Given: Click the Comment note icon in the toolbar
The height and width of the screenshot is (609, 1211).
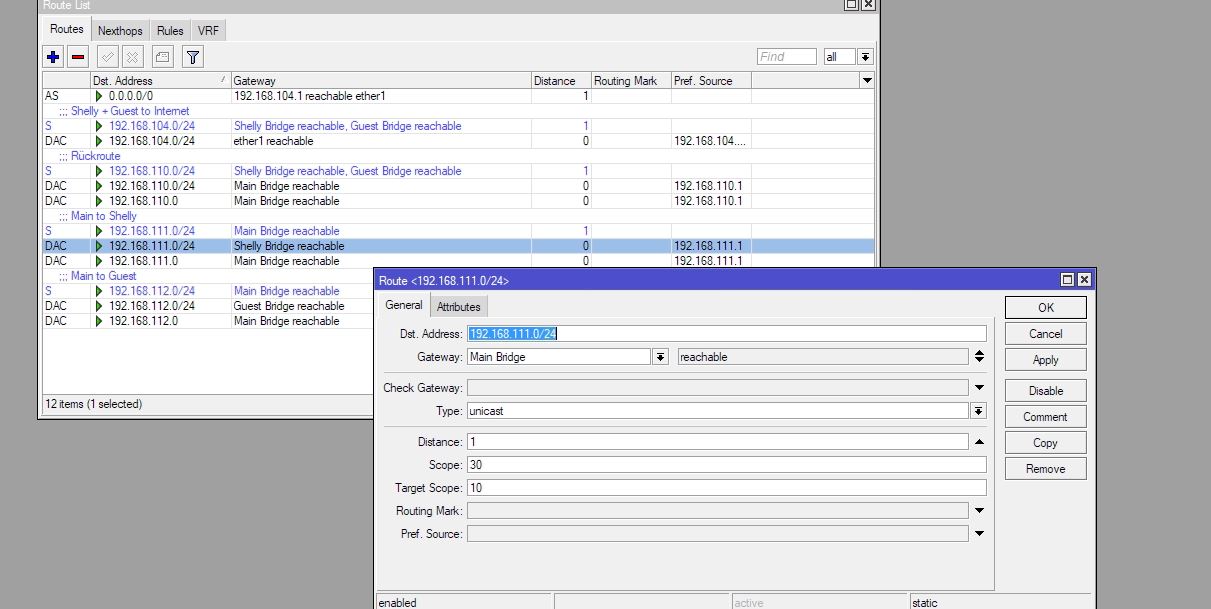Looking at the screenshot, I should pos(162,57).
